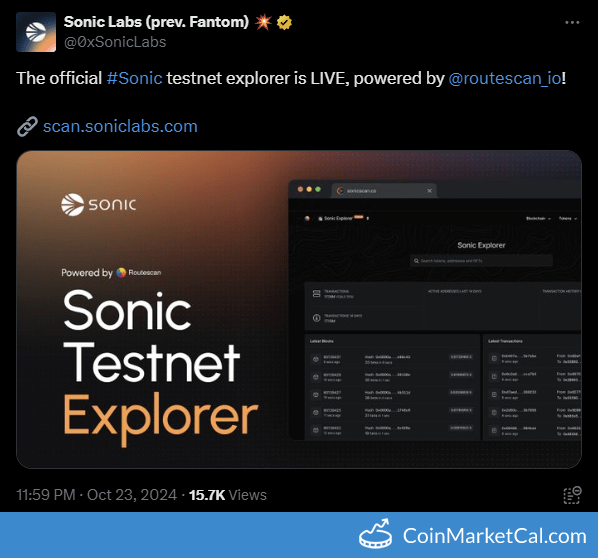Image resolution: width=598 pixels, height=558 pixels.
Task: Click the collision emoji after the name
Action: (263, 22)
